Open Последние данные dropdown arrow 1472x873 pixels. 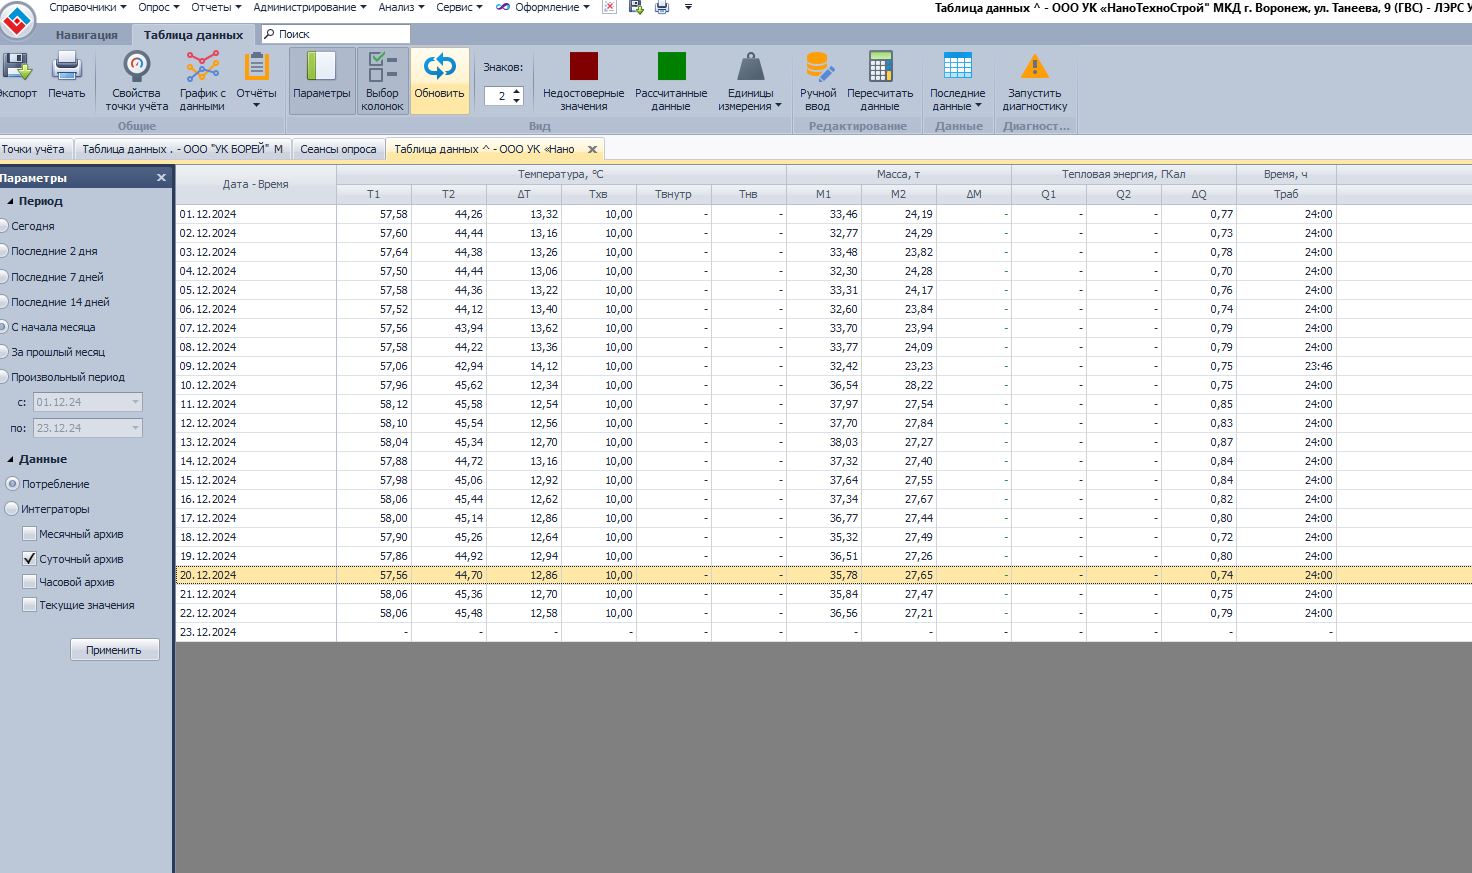(978, 106)
